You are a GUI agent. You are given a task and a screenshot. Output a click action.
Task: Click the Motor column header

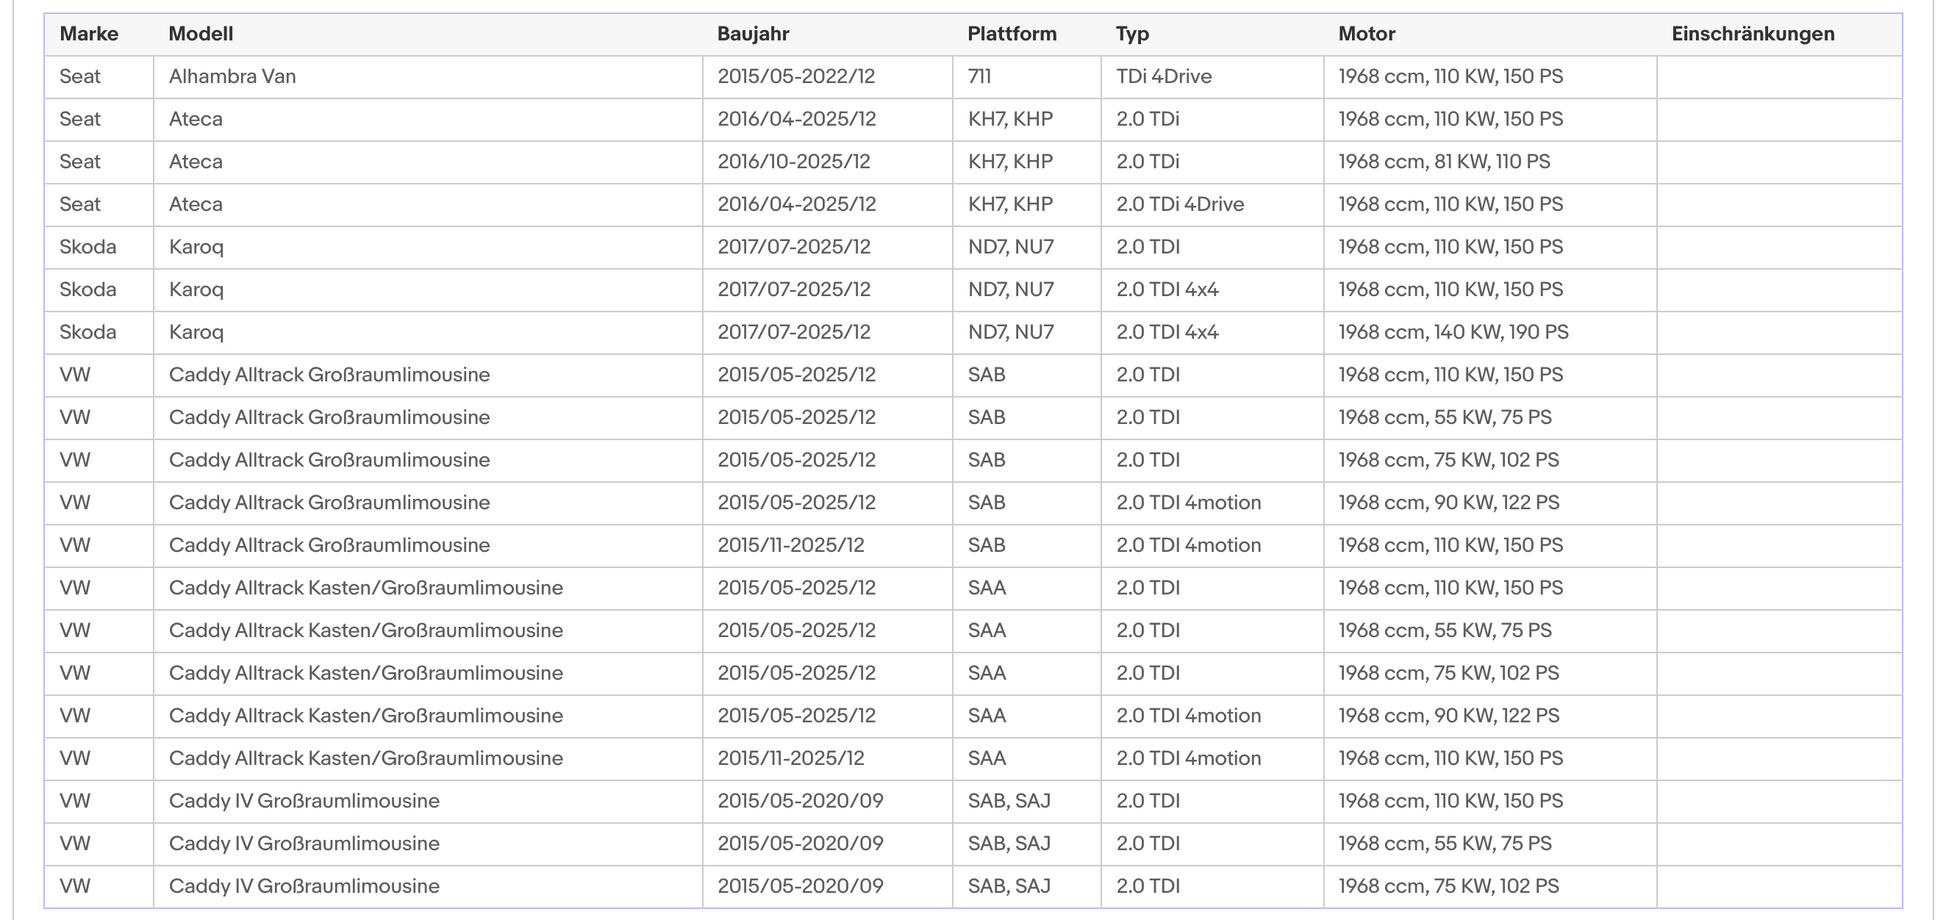[1366, 34]
